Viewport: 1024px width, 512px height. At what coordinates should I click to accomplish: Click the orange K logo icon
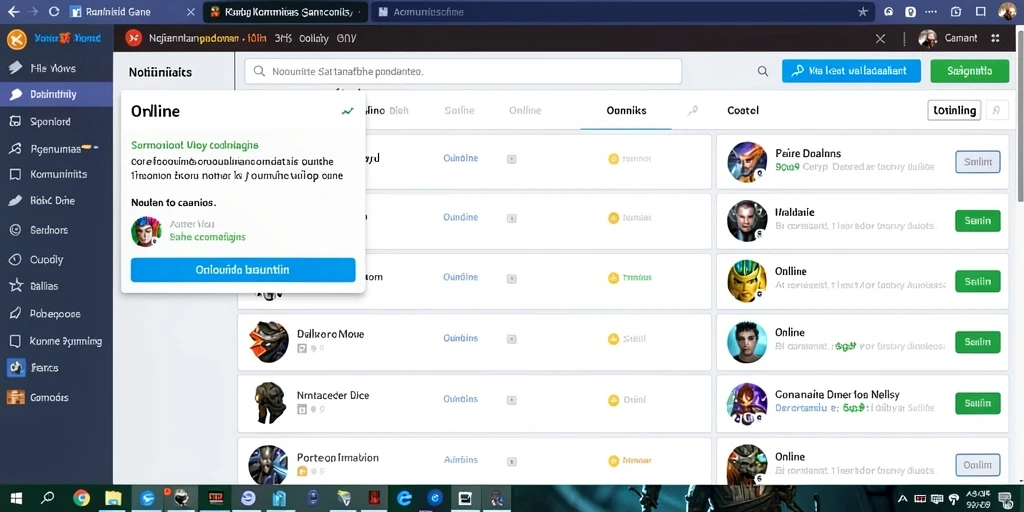click(x=16, y=39)
